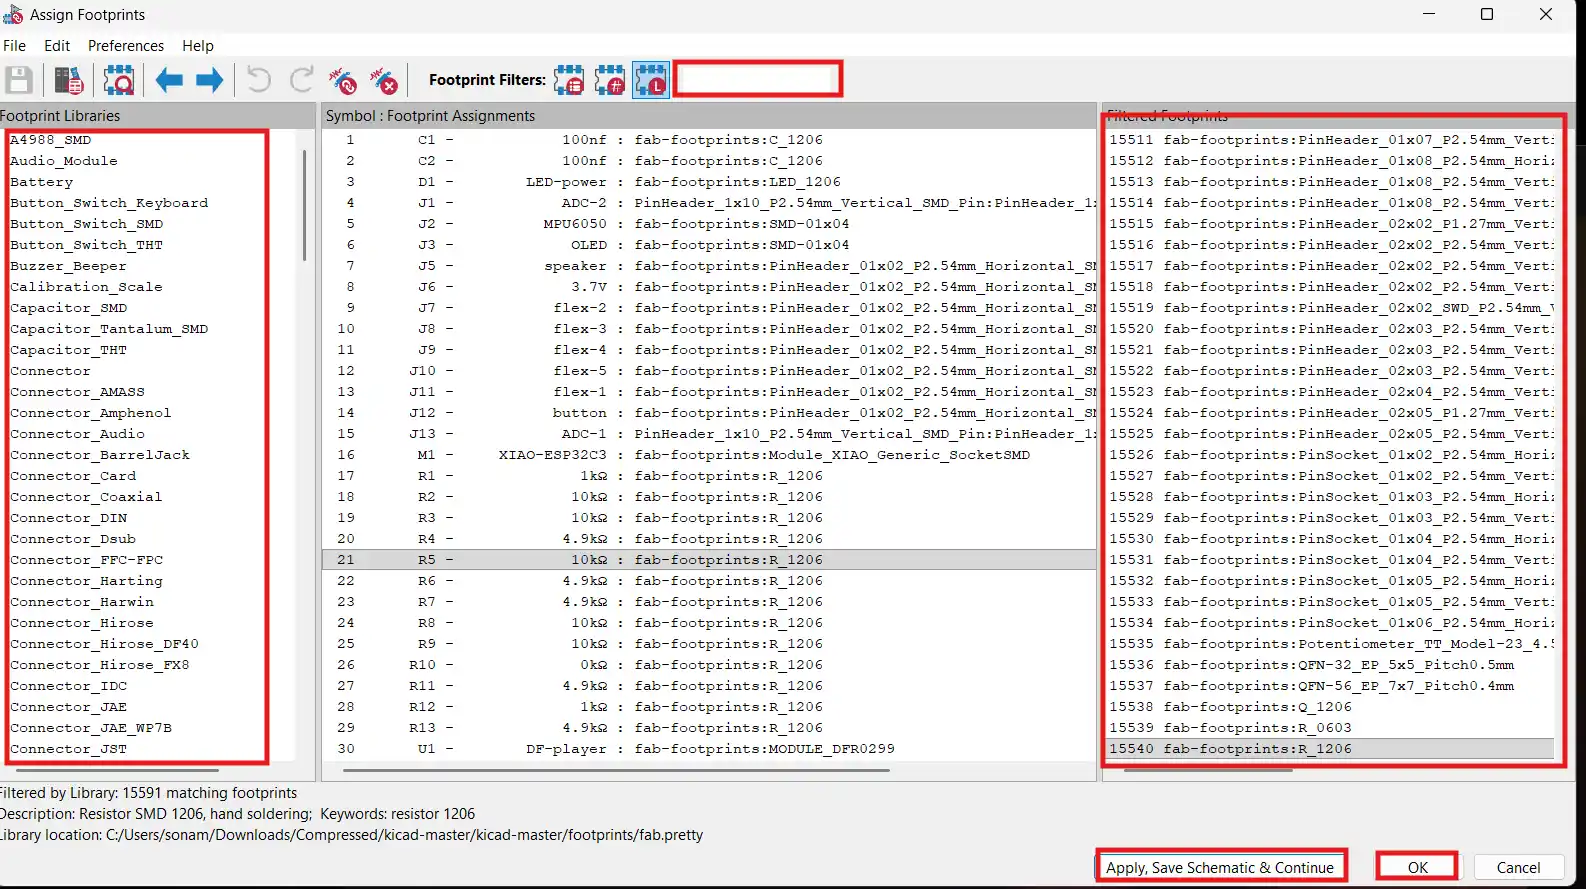Screen dimensions: 1586x889
Task: Go to previous unassociated symbol arrow
Action: pos(169,80)
